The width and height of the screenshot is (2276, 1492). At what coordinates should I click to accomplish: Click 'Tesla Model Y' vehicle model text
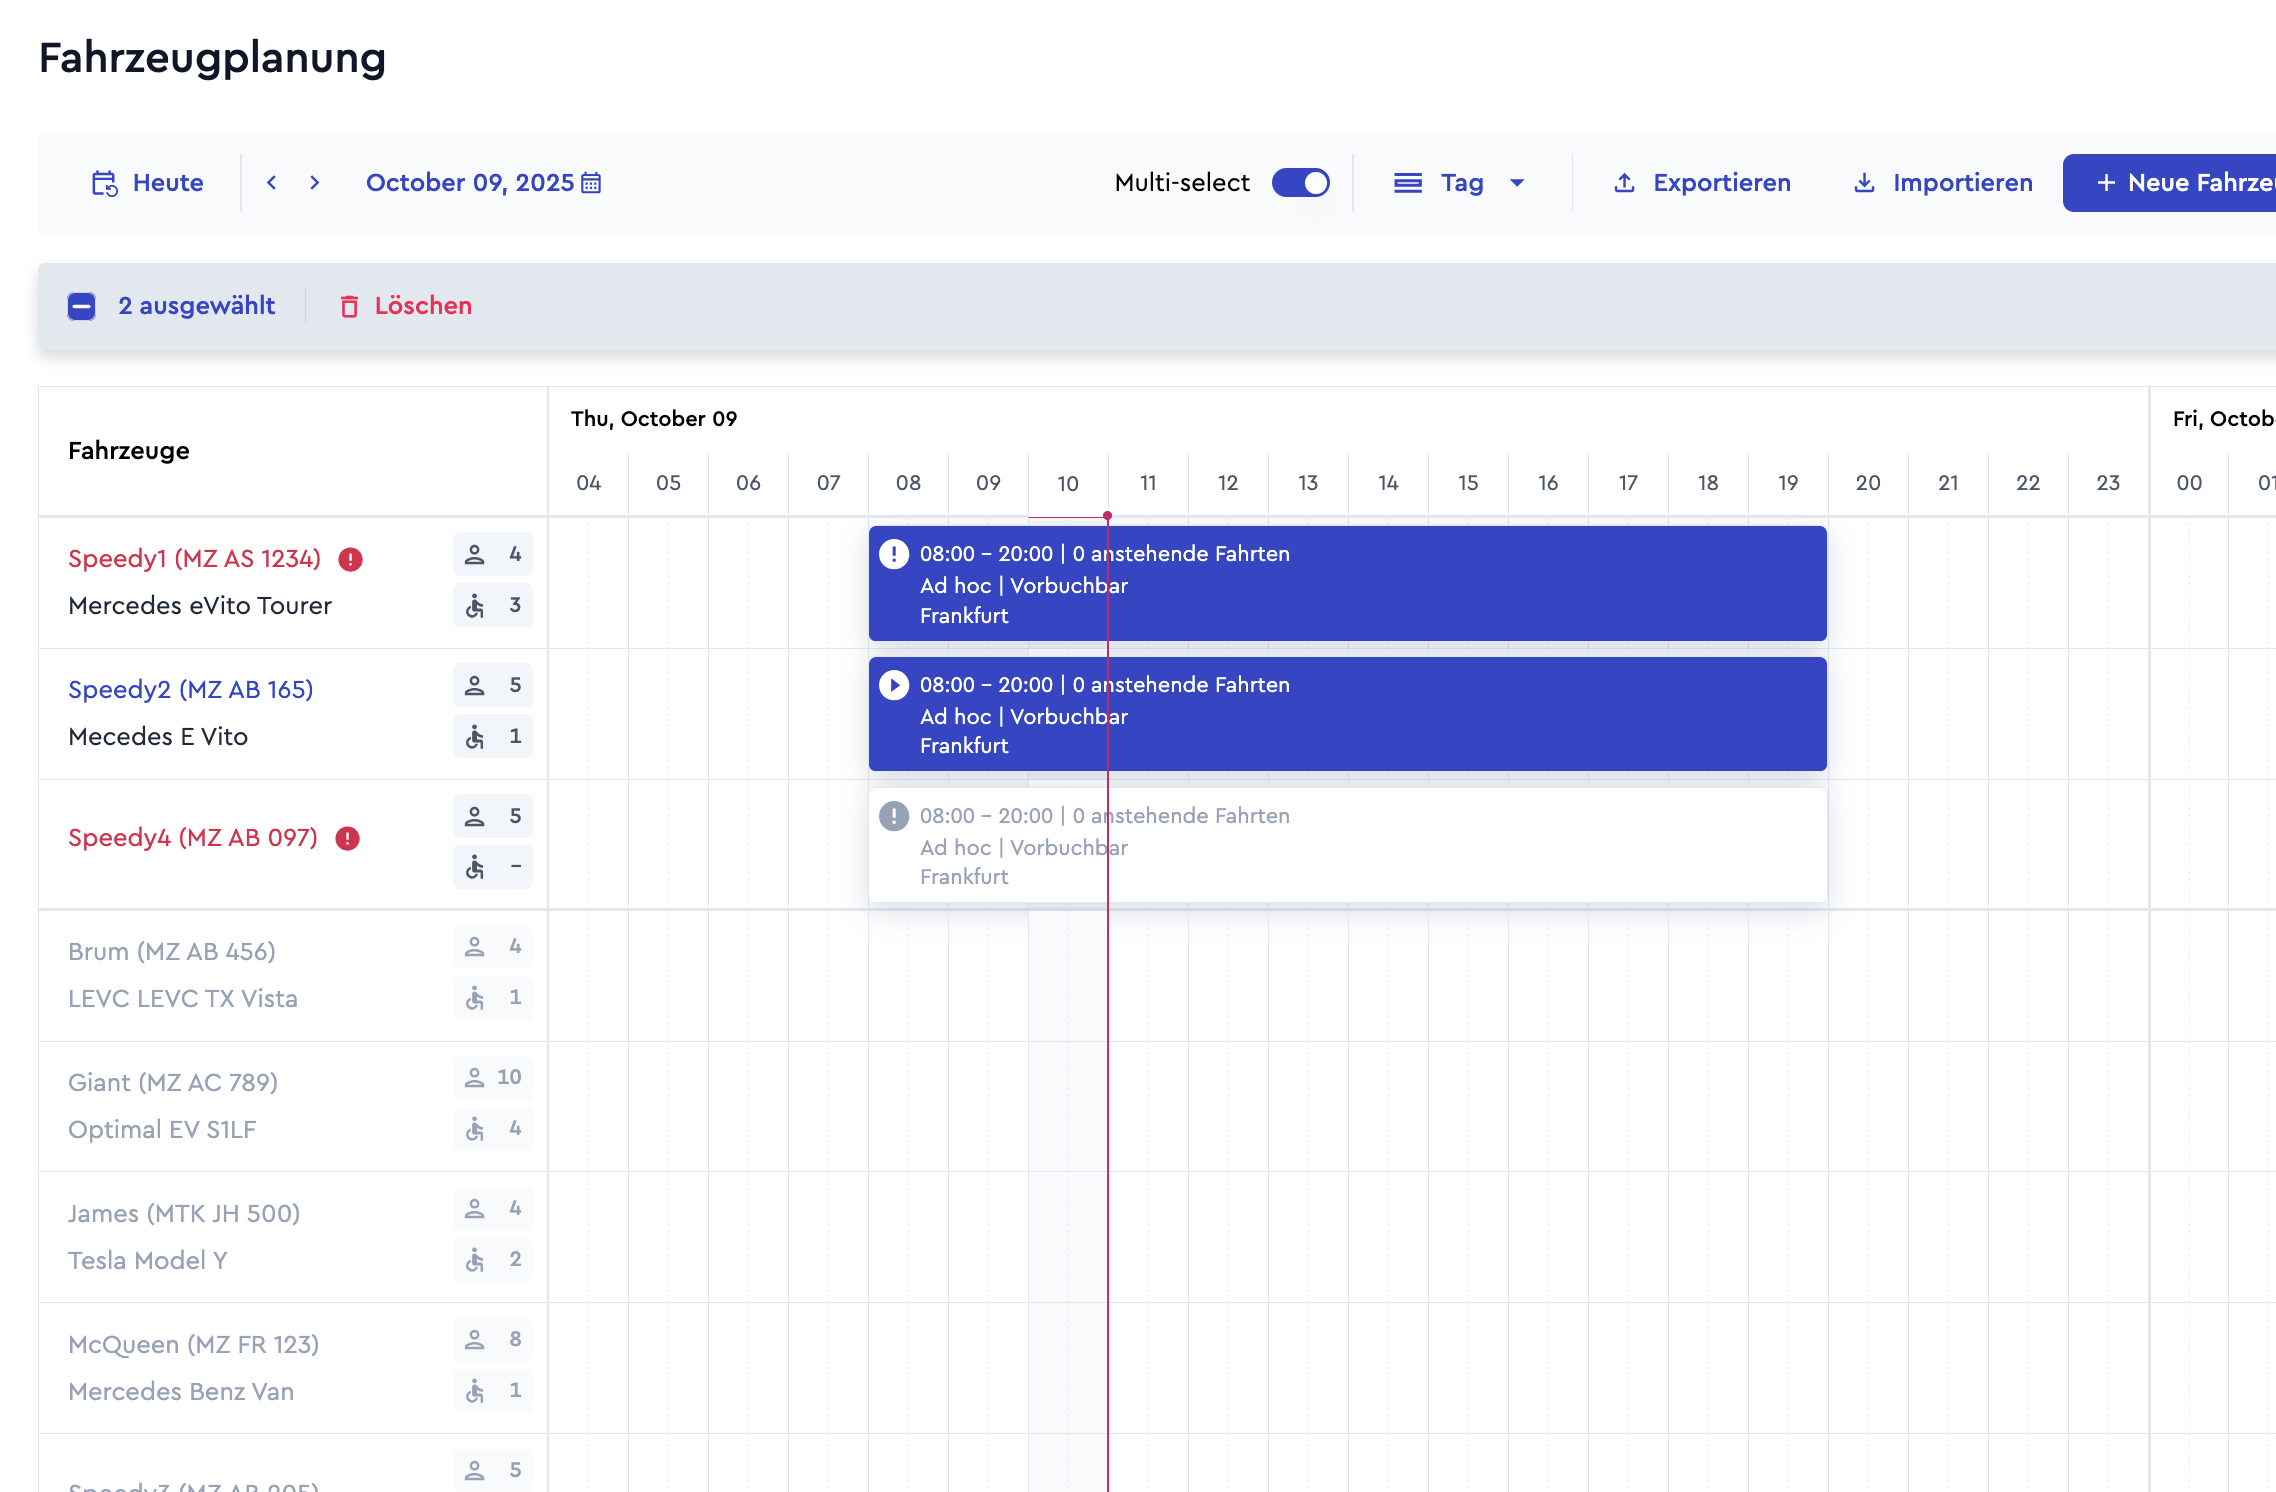coord(148,1261)
